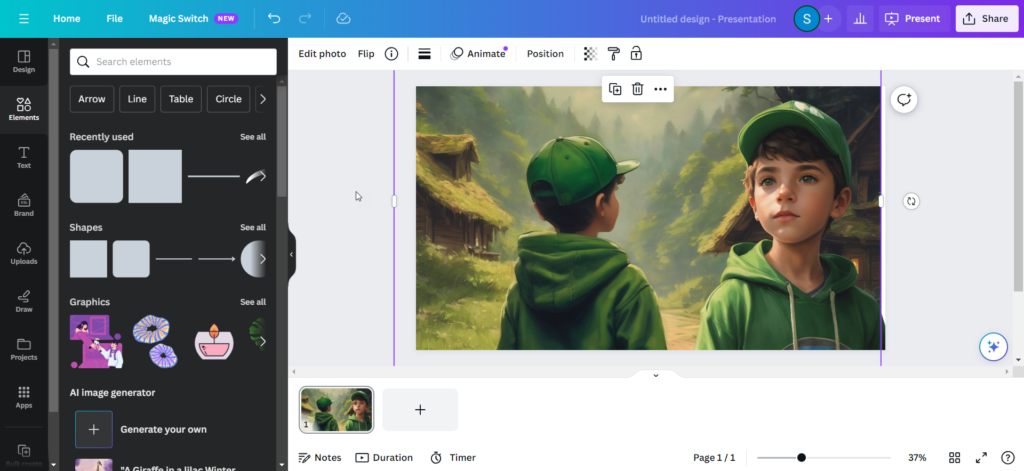
Task: Enter fullscreen mode
Action: 981,457
